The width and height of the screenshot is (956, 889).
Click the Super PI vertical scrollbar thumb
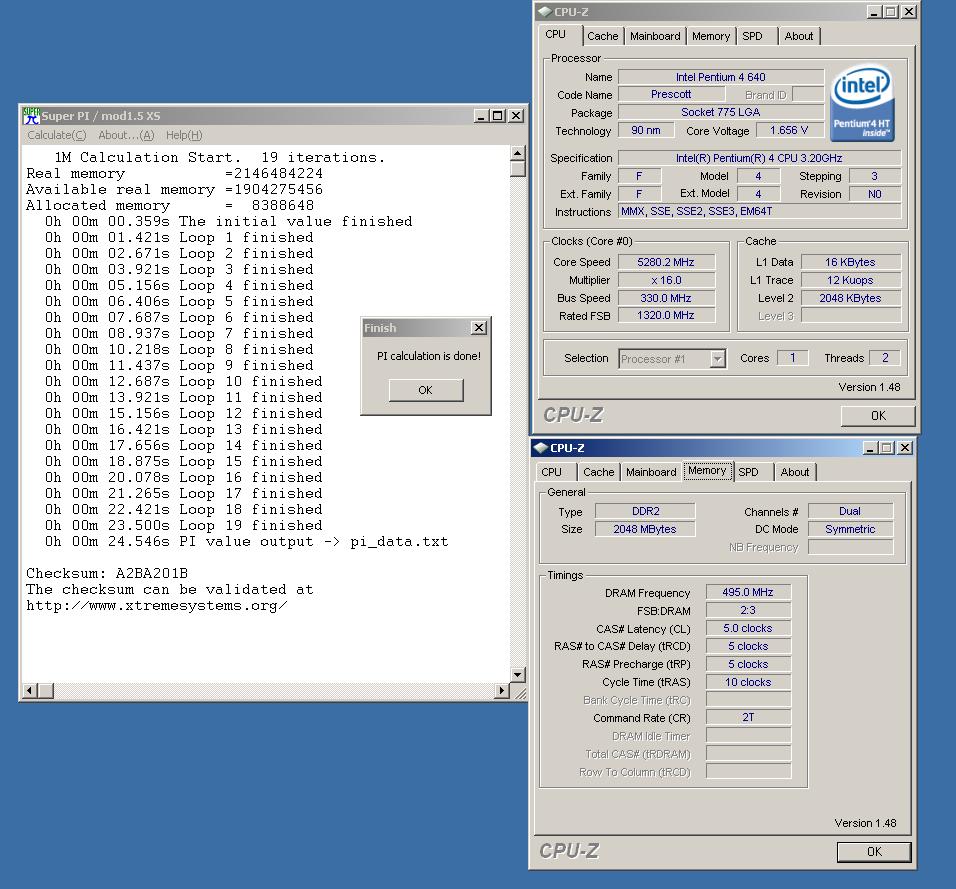(x=518, y=168)
